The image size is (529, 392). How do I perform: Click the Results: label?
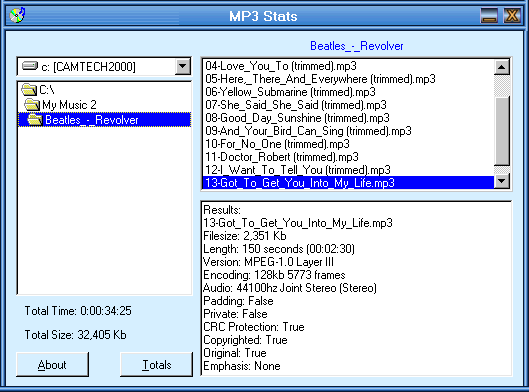222,210
